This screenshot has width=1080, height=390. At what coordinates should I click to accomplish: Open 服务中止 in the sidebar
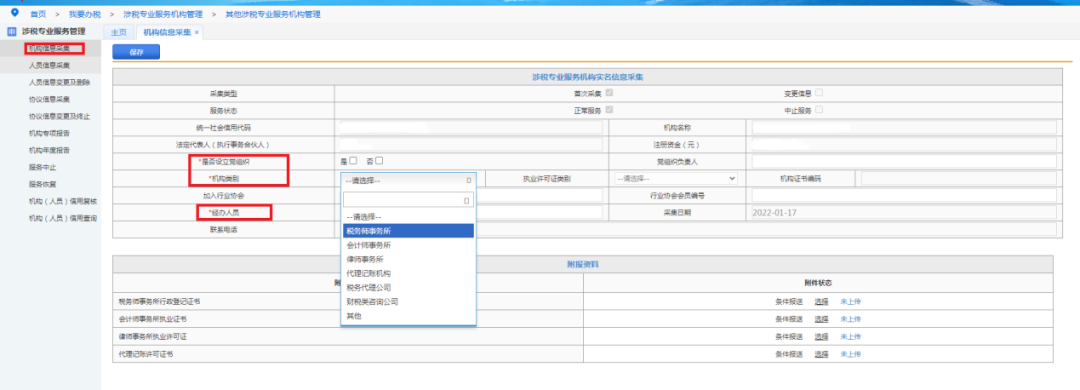[42, 167]
